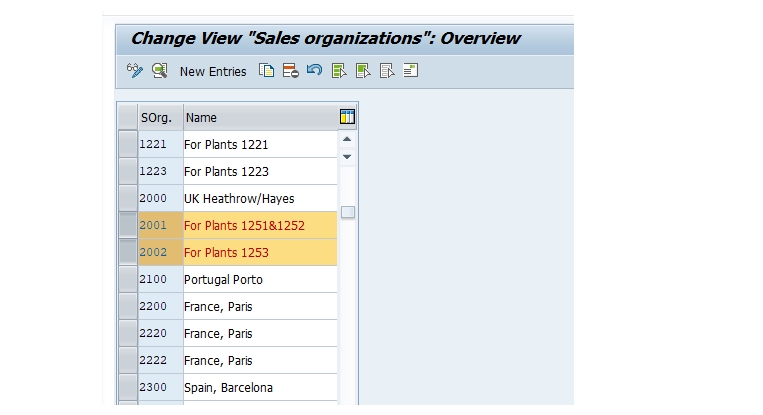763x415 pixels.
Task: Click the sales org cell 2300
Action: [161, 387]
